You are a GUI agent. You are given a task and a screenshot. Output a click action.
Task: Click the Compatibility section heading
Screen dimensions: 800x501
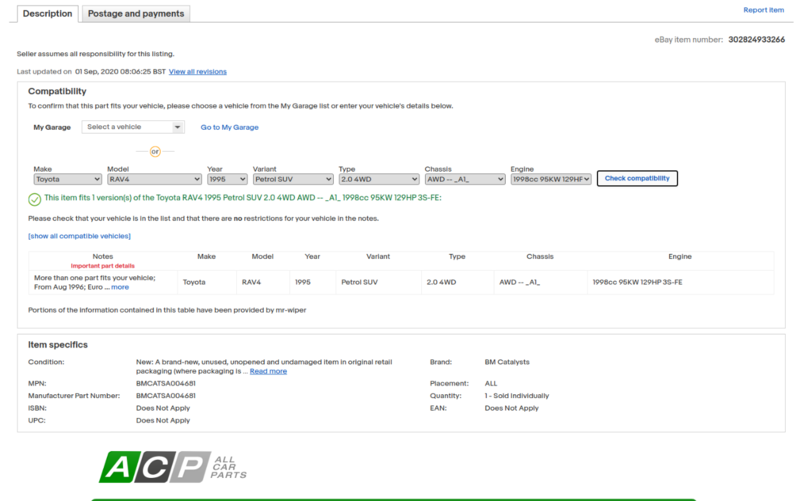coord(57,91)
